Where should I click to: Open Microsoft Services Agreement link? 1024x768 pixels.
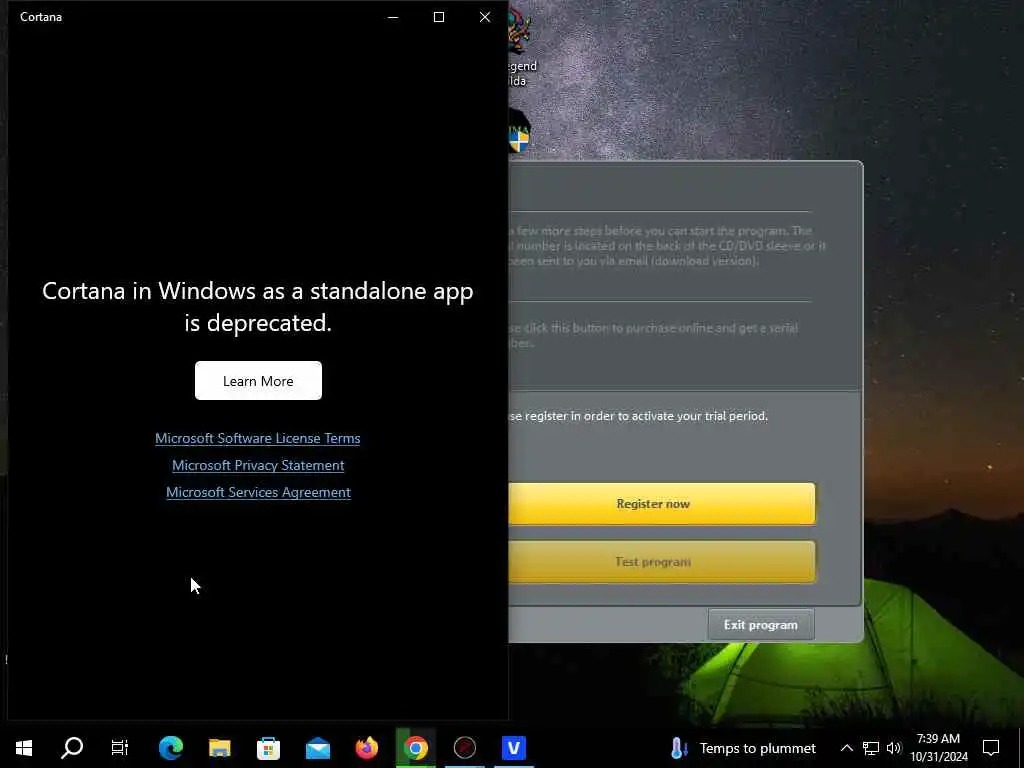[258, 492]
